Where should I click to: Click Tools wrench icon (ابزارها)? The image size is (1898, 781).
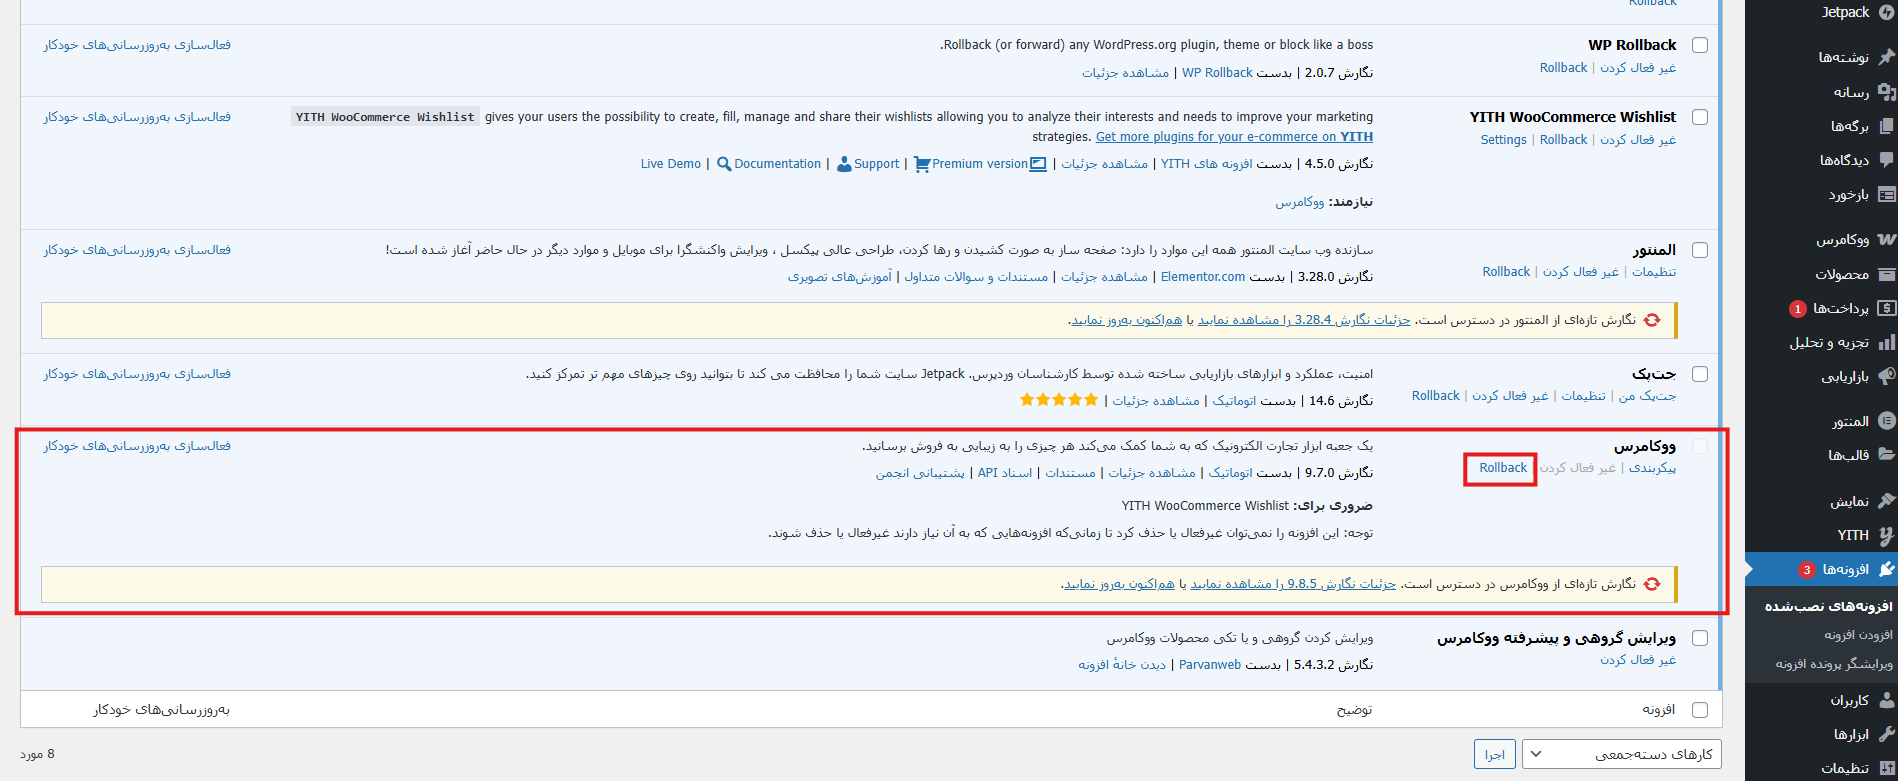point(1886,734)
